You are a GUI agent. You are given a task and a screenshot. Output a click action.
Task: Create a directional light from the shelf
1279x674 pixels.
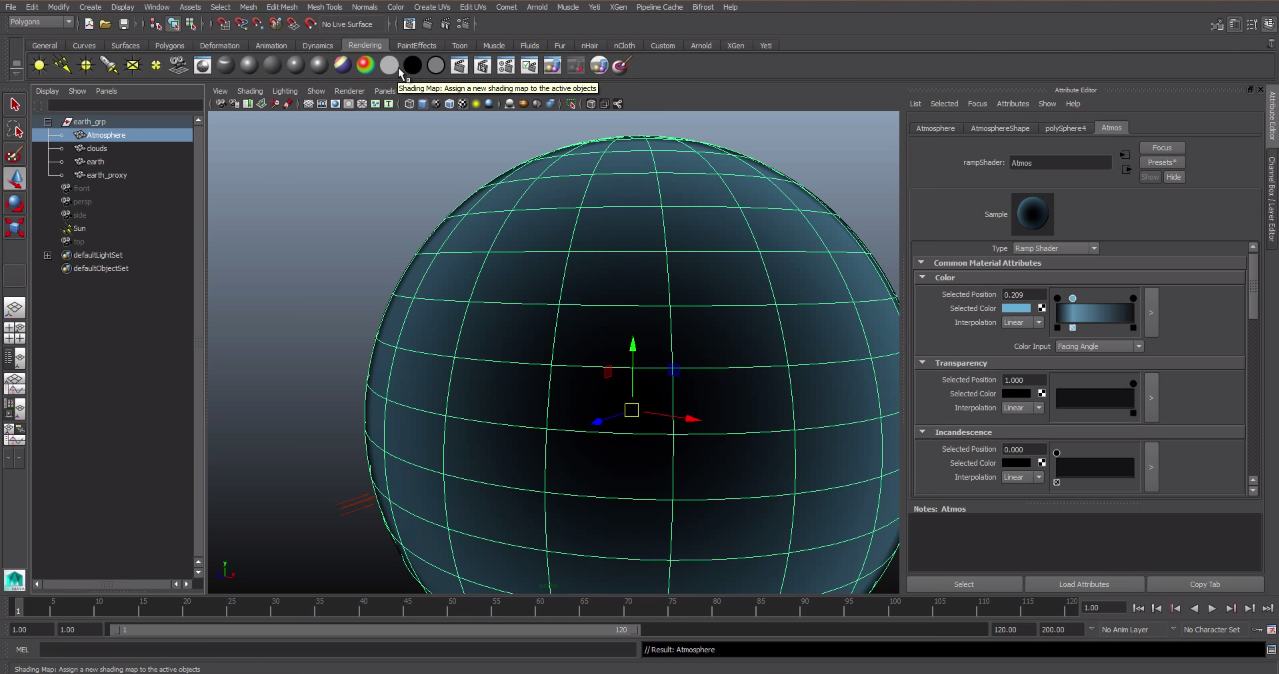tap(63, 65)
